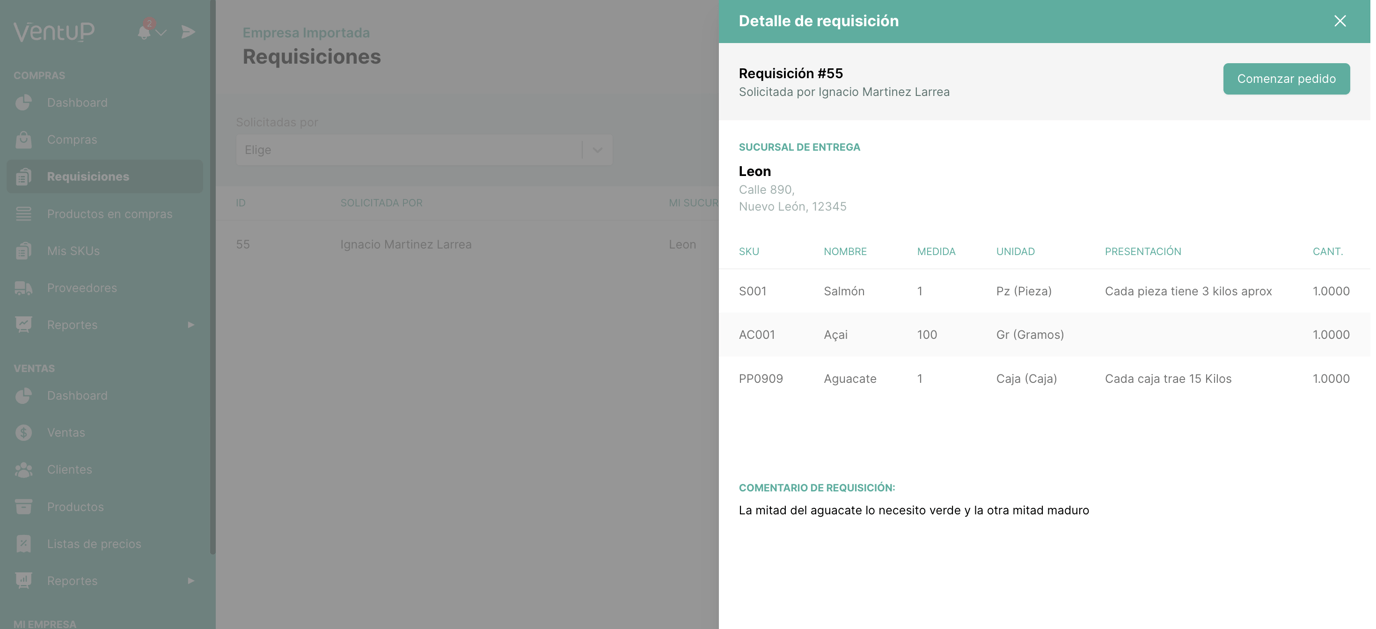Expand the Reportes submenu under Ventas
1376x629 pixels.
(x=191, y=581)
